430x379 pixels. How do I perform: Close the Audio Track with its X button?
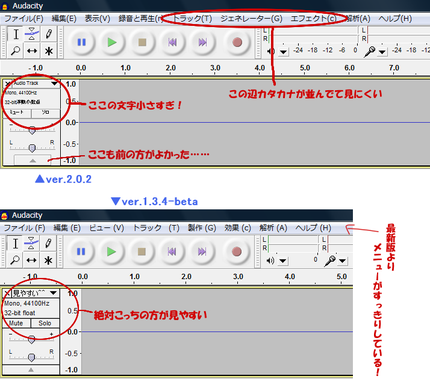coord(7,83)
